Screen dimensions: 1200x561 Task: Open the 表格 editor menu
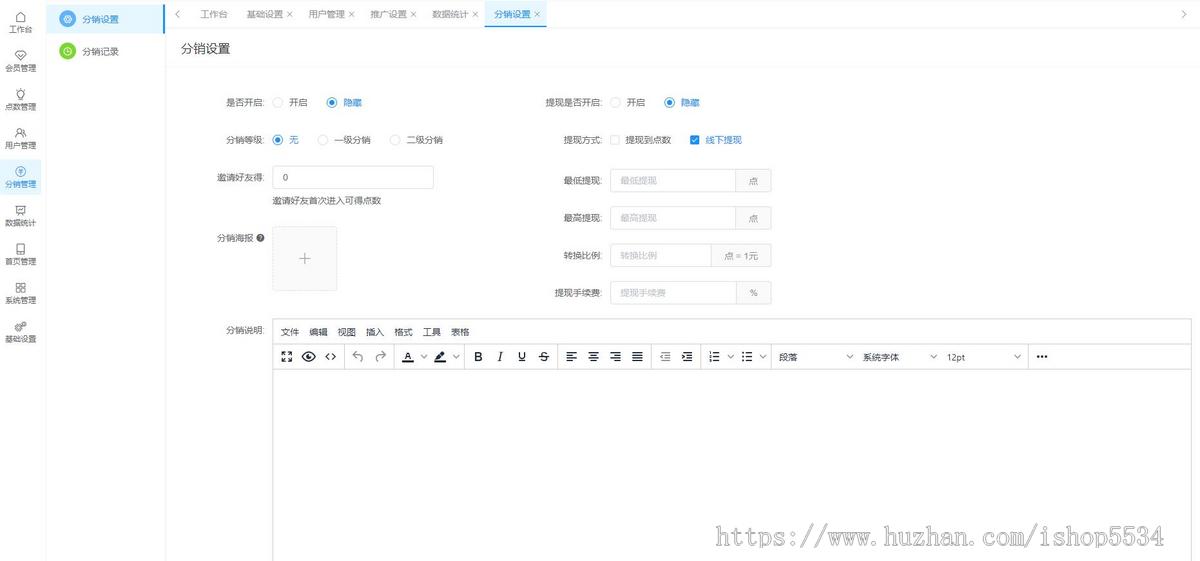click(x=460, y=332)
